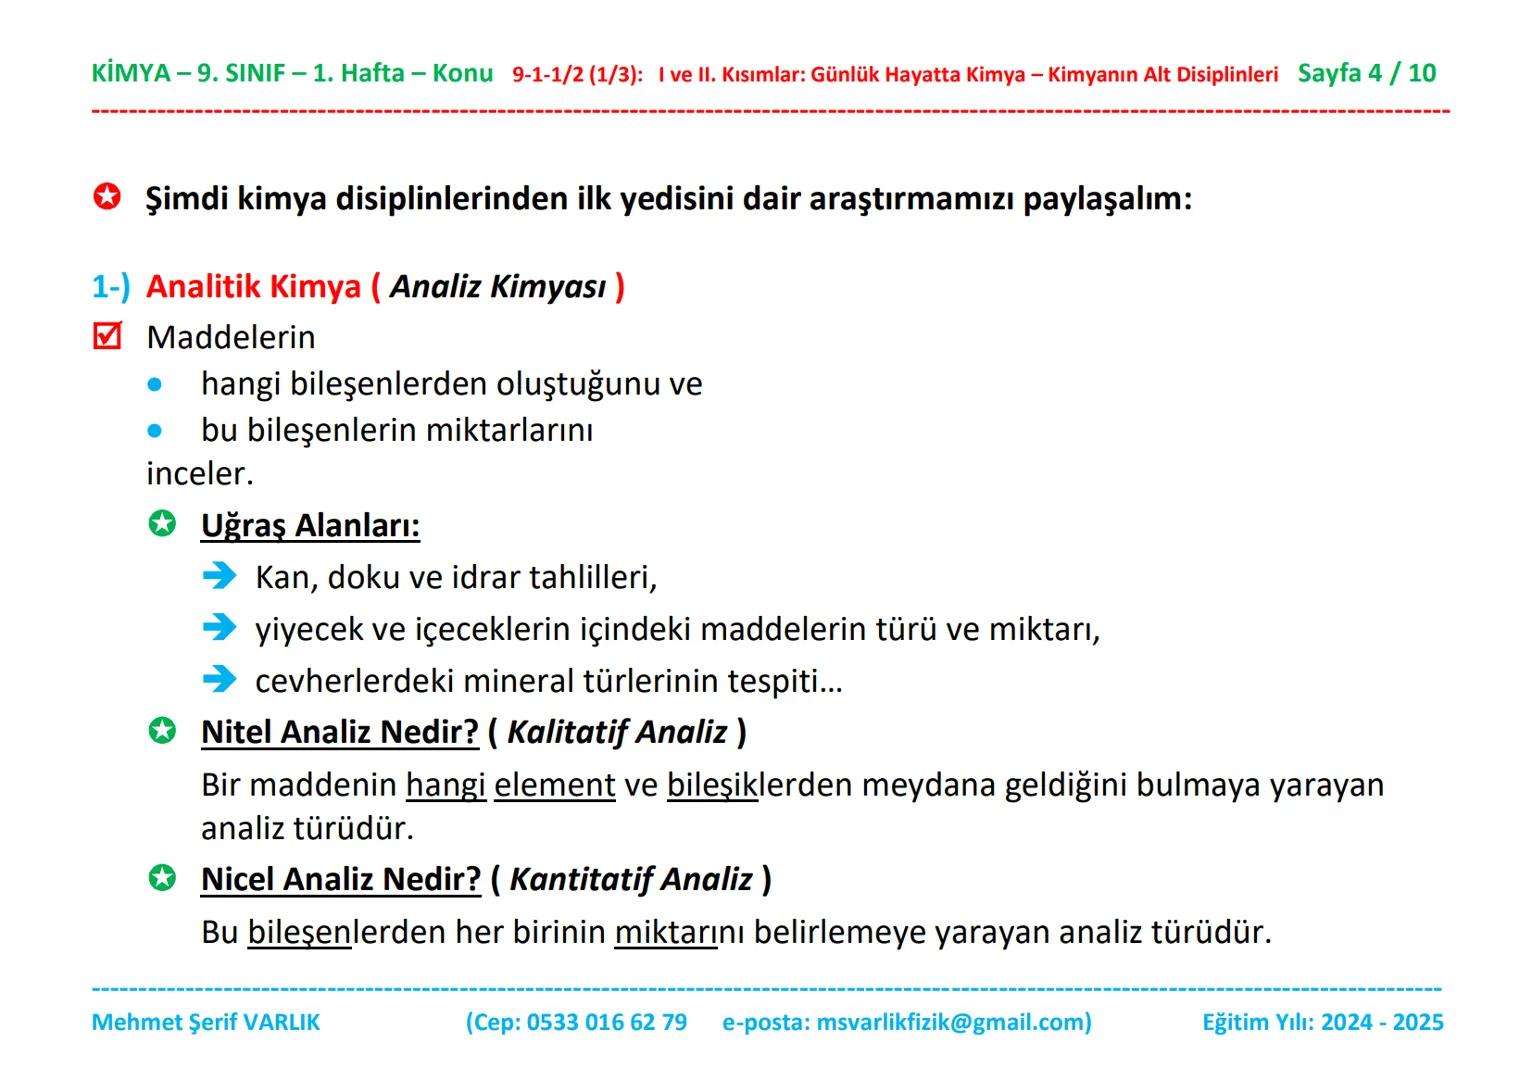Expand the Uğraş Alanları heading
The width and height of the screenshot is (1532, 1080).
point(310,524)
